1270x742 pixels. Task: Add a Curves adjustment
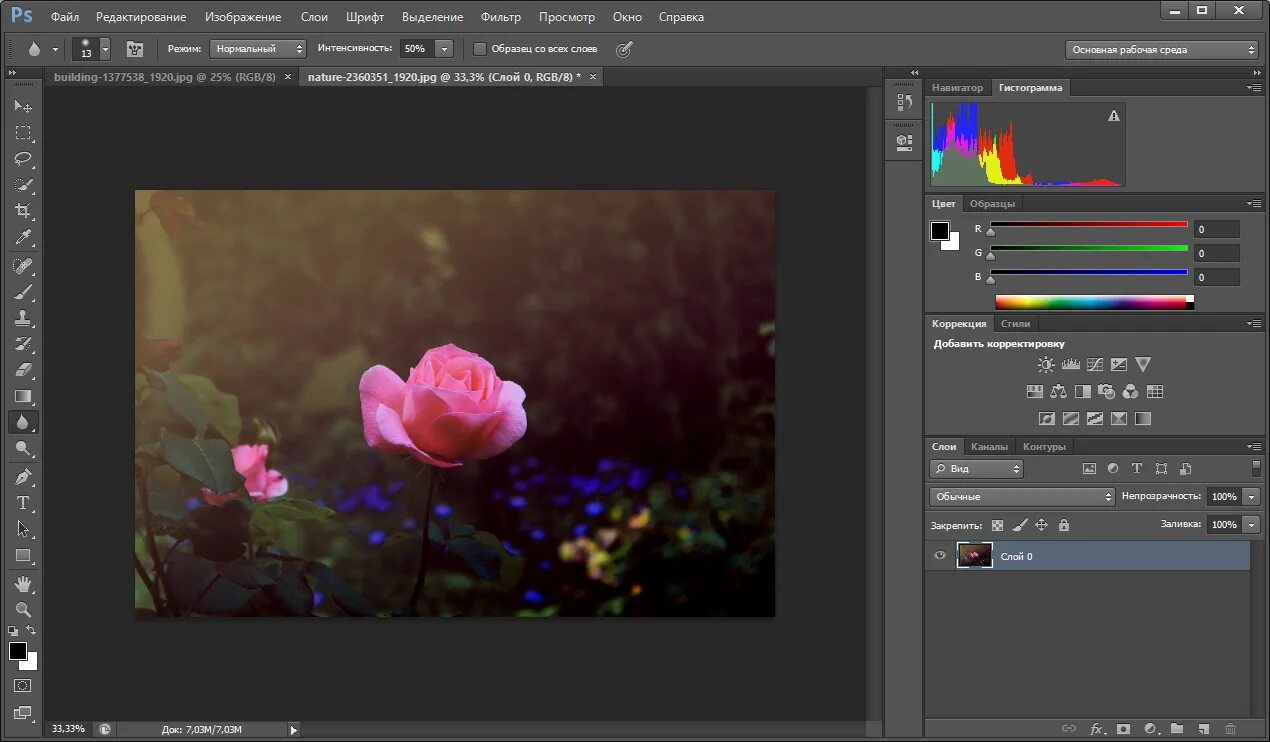click(x=1095, y=365)
